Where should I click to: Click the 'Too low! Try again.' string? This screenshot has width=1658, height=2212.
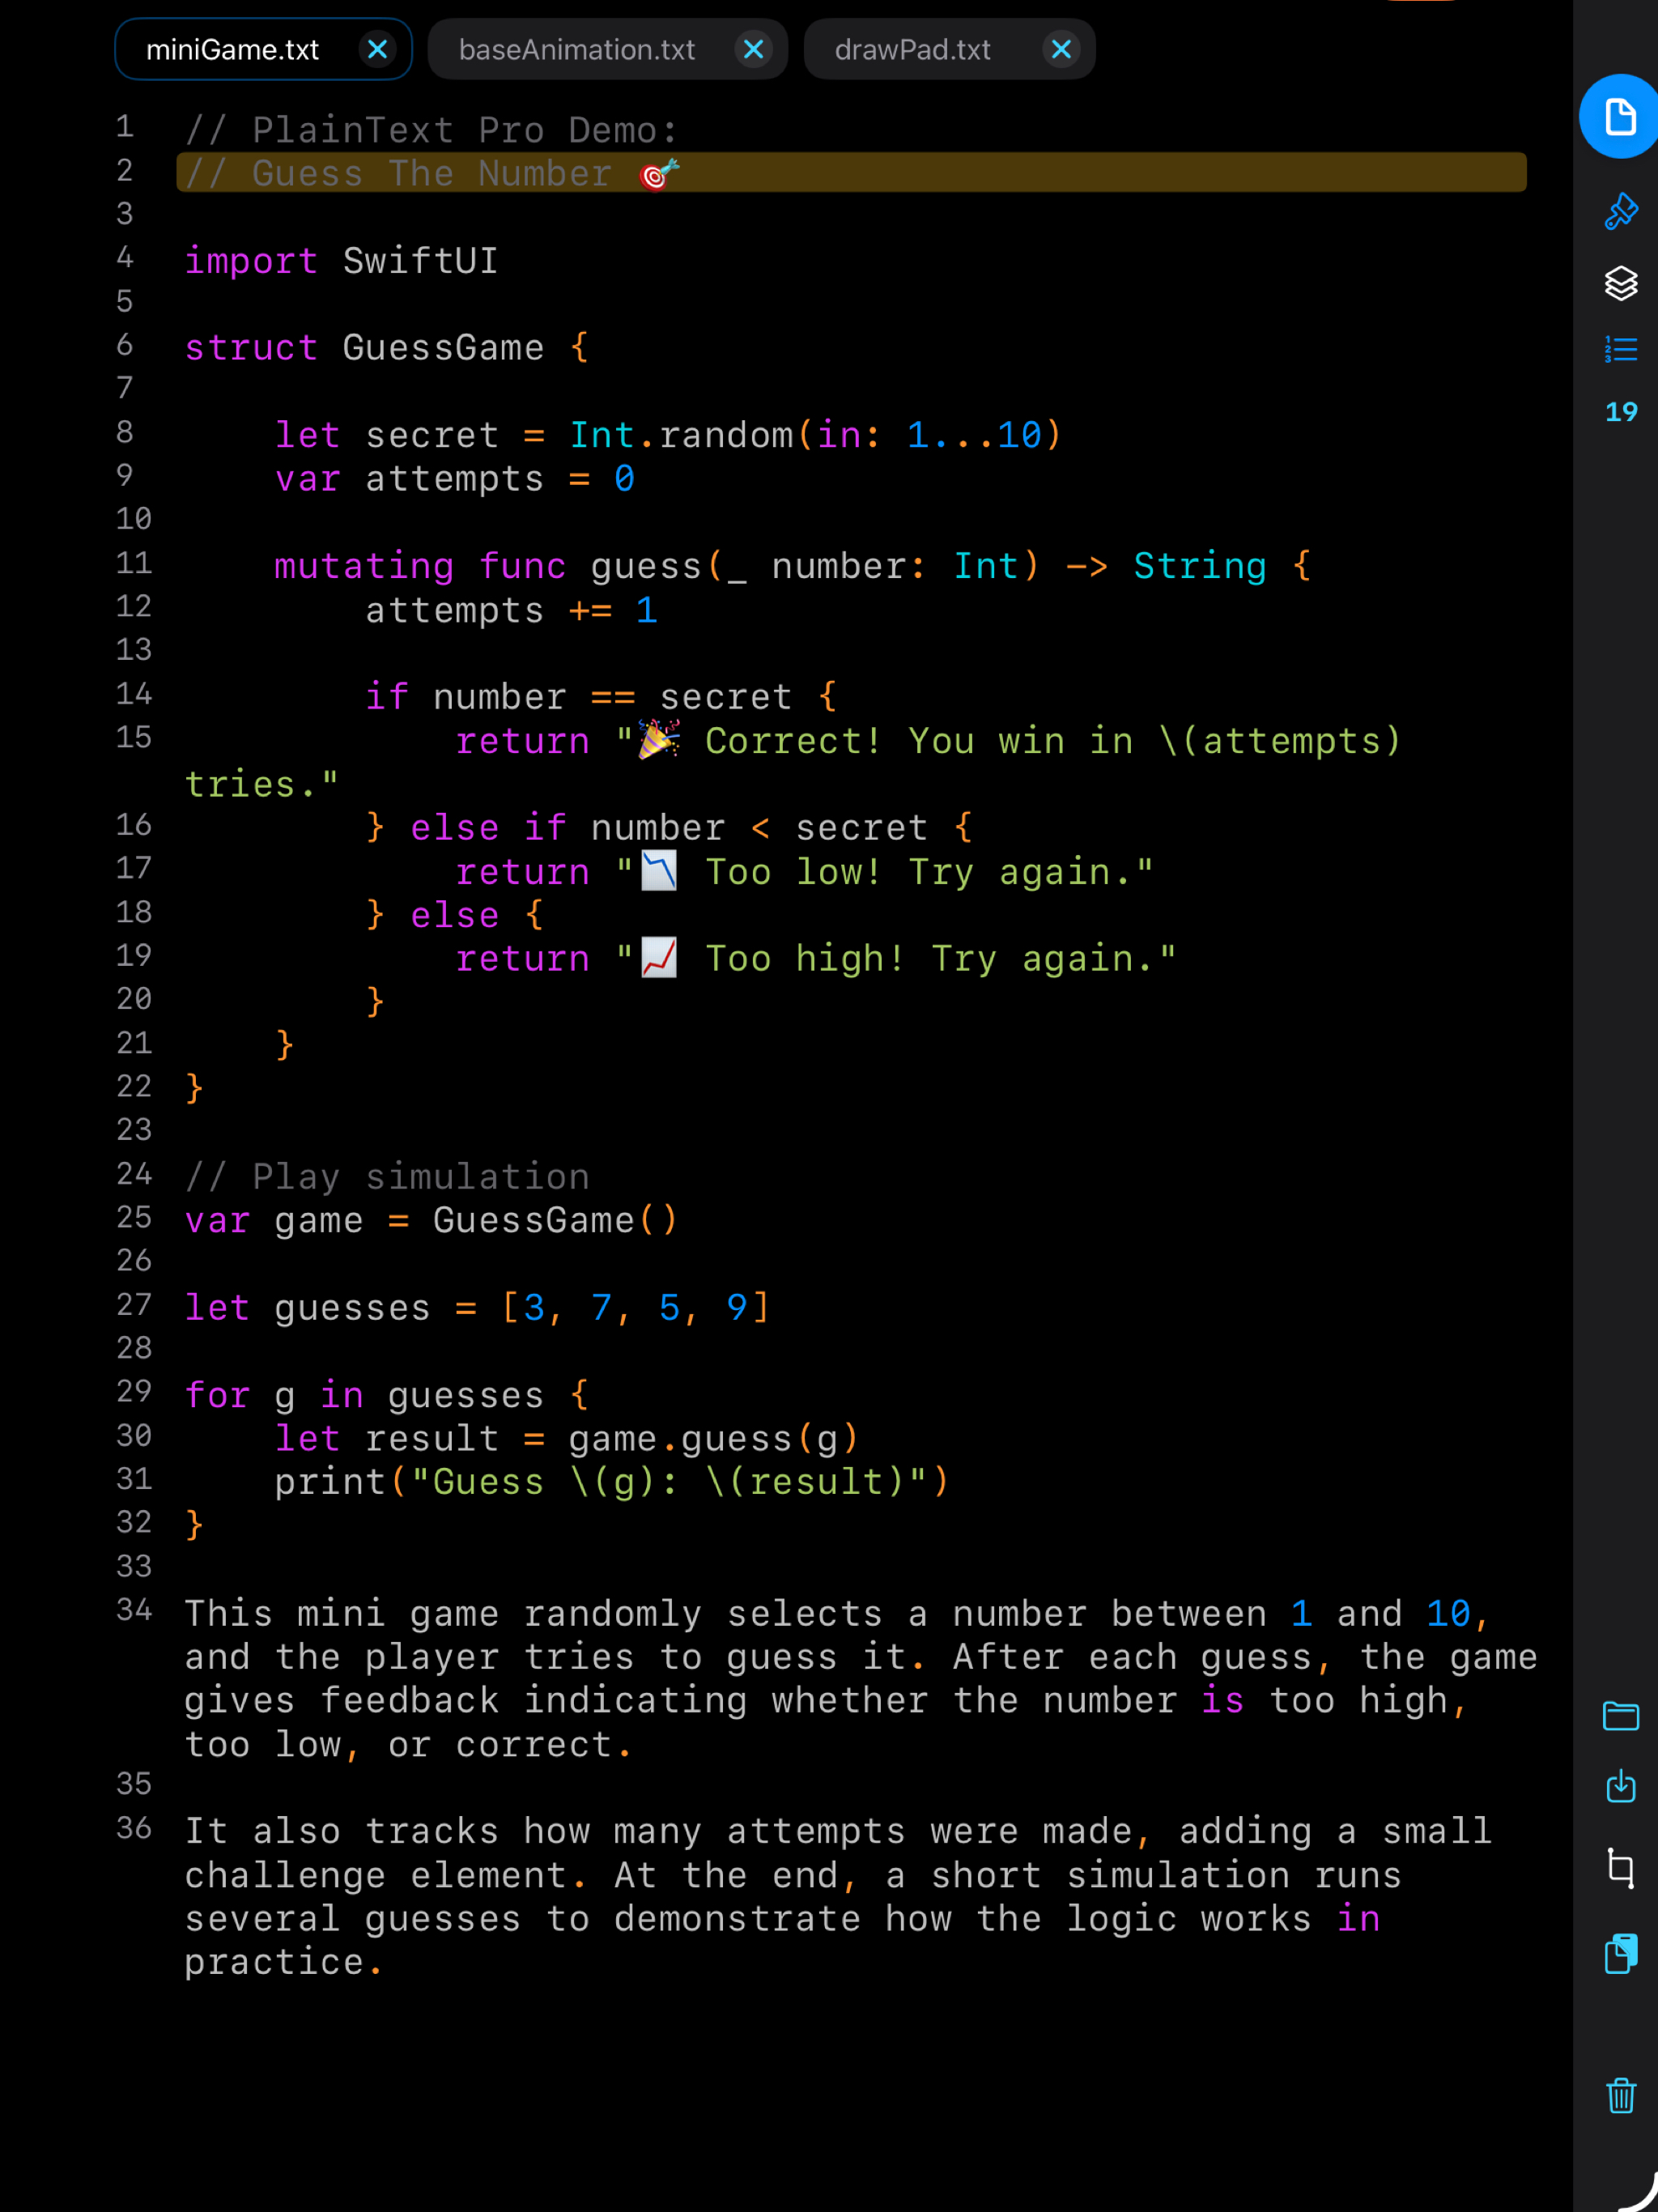coord(885,872)
